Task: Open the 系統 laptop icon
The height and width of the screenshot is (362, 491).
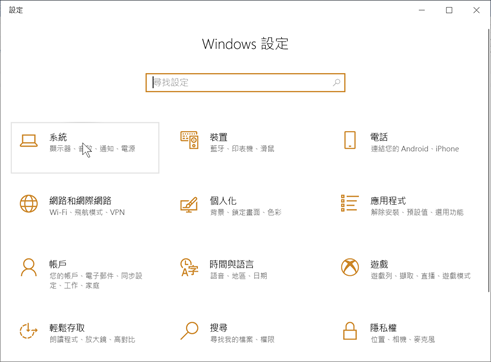Action: [x=29, y=141]
